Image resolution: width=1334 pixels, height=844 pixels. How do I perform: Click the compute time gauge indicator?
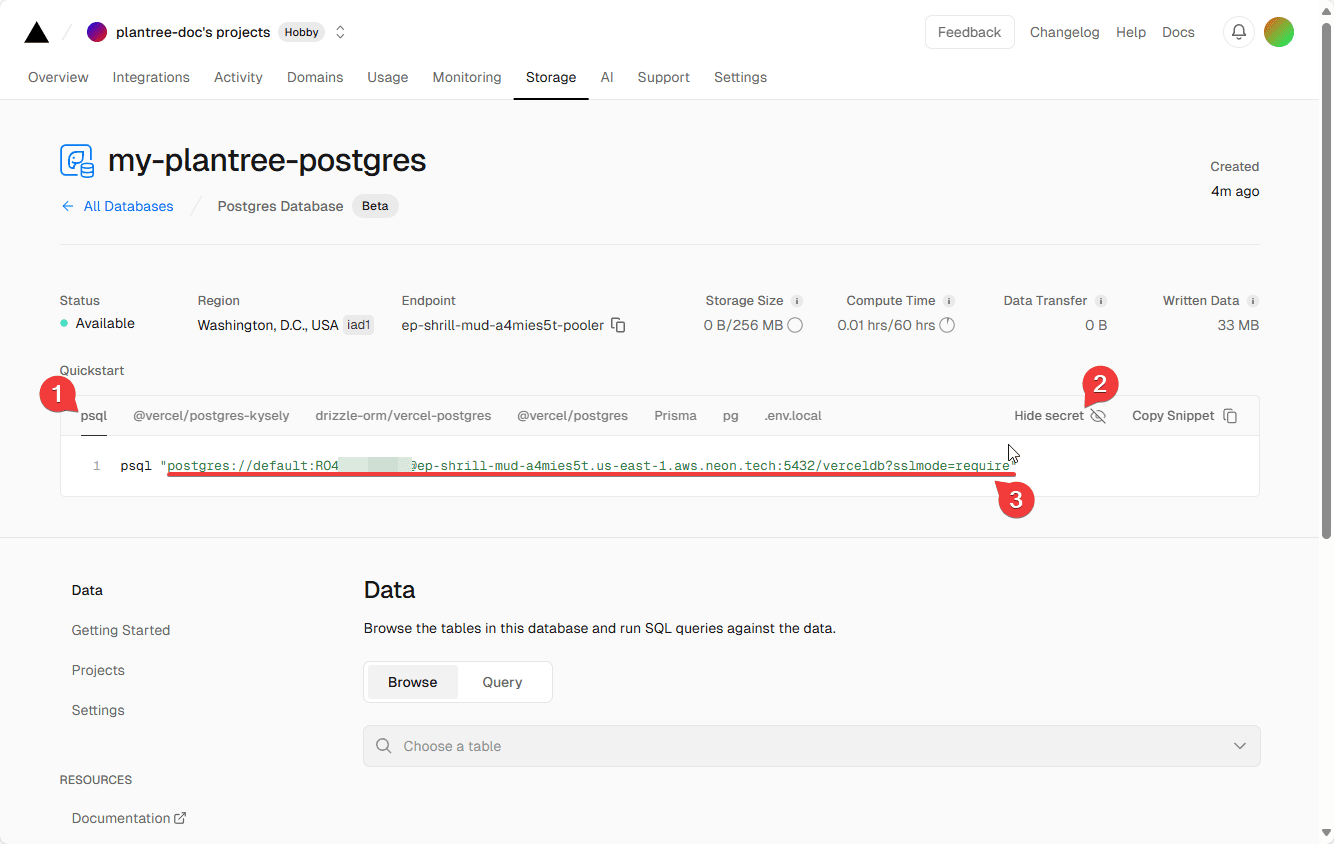(x=947, y=325)
